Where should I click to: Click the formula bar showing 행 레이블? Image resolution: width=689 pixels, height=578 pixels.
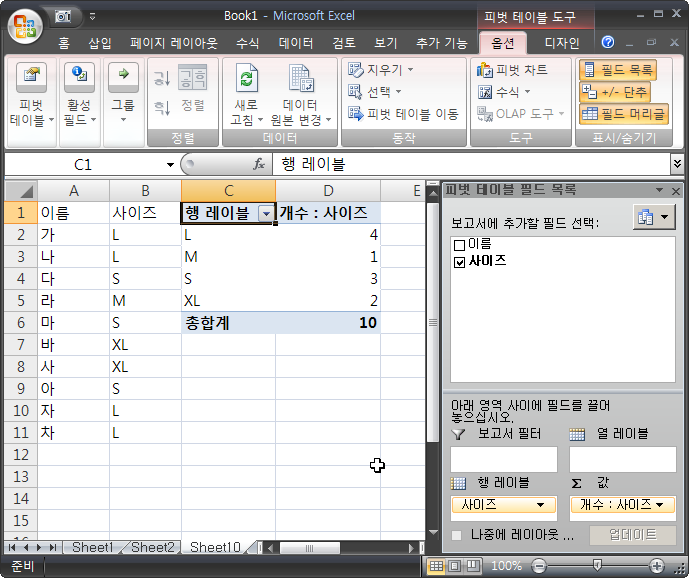471,164
